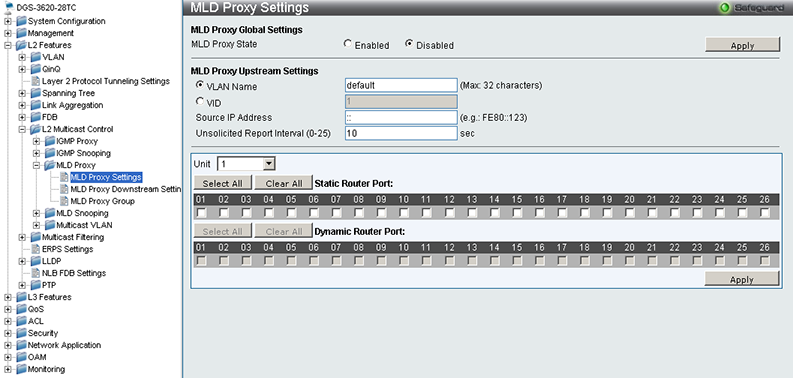This screenshot has width=793, height=378.
Task: Click the Management folder icon
Action: point(21,33)
